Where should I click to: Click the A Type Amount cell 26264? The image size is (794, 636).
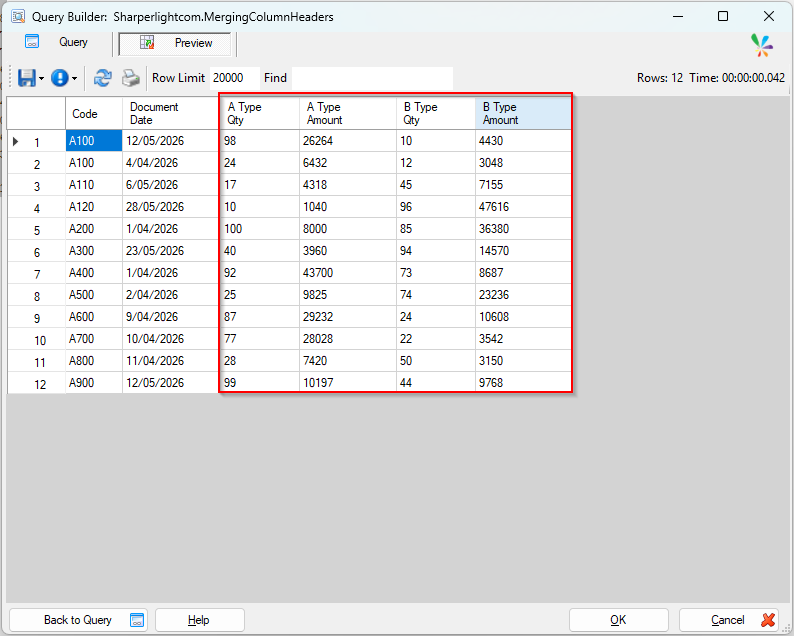pyautogui.click(x=348, y=141)
